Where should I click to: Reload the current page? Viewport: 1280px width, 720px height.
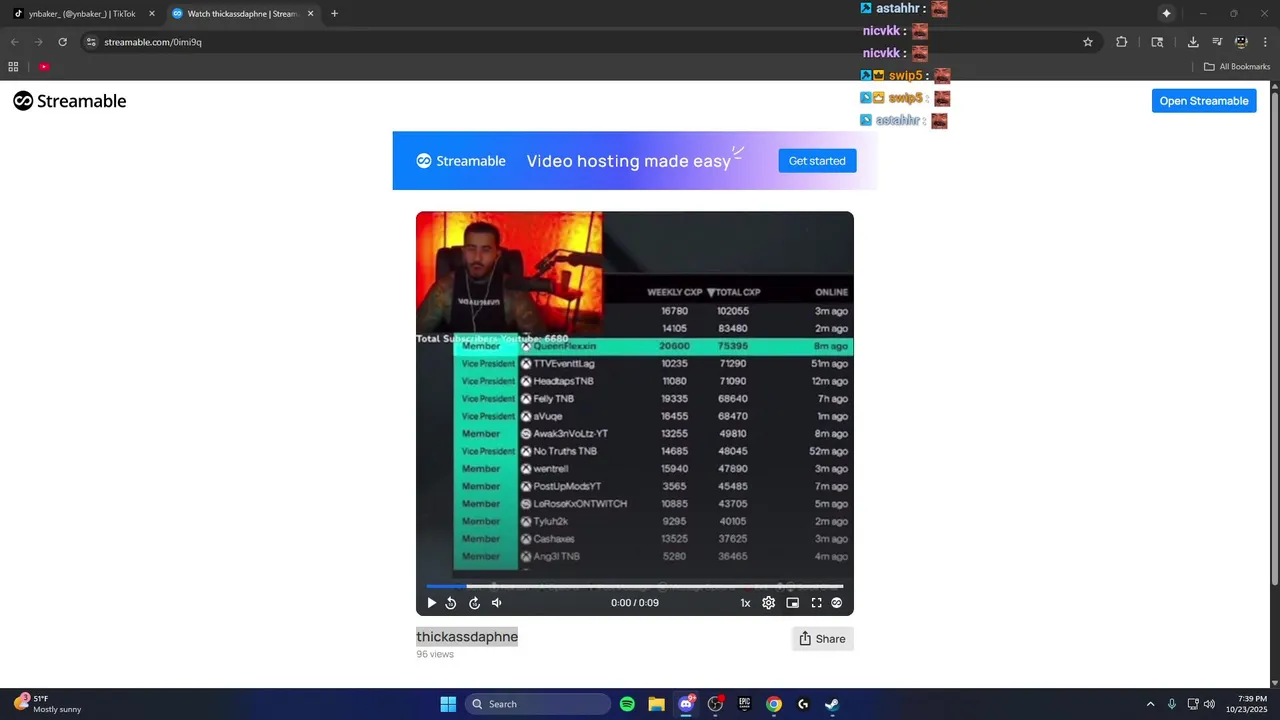pos(62,42)
